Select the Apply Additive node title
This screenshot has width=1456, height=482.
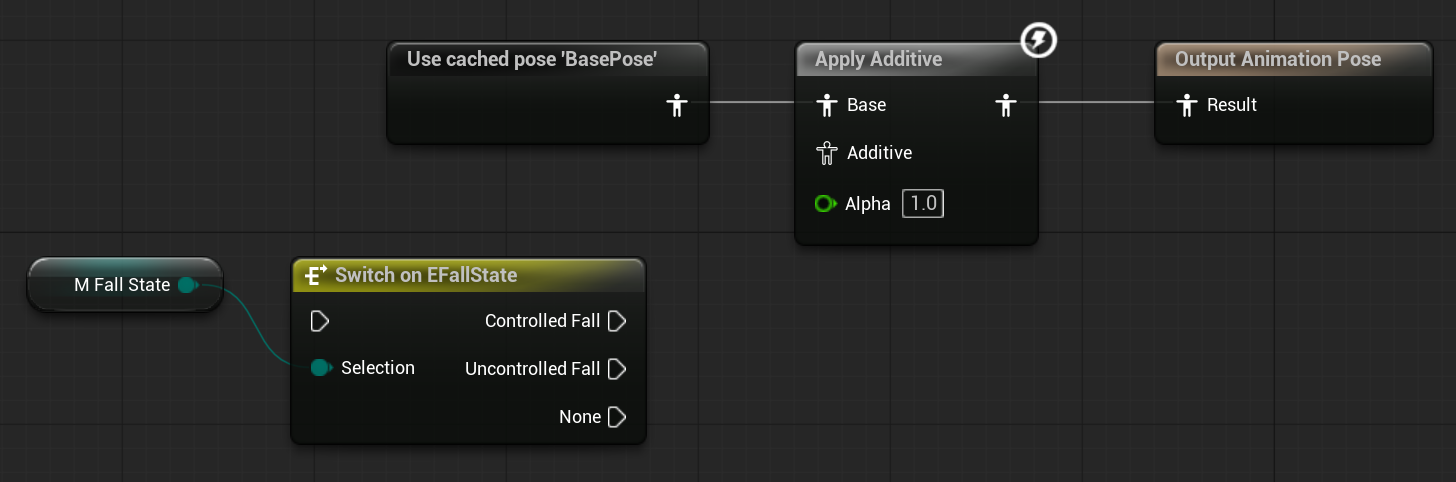pos(878,59)
